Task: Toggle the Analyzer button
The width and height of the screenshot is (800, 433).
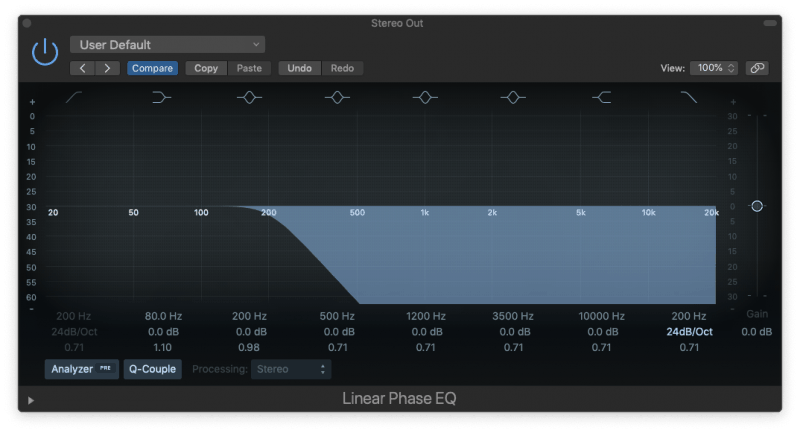Action: pyautogui.click(x=82, y=369)
